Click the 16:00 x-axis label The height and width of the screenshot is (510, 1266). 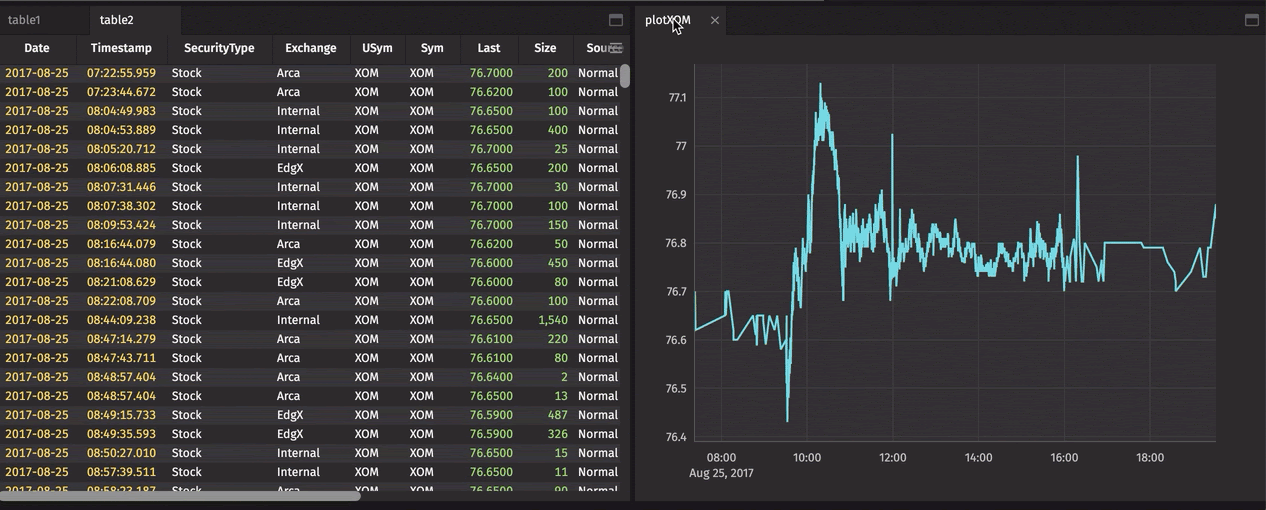(1064, 458)
